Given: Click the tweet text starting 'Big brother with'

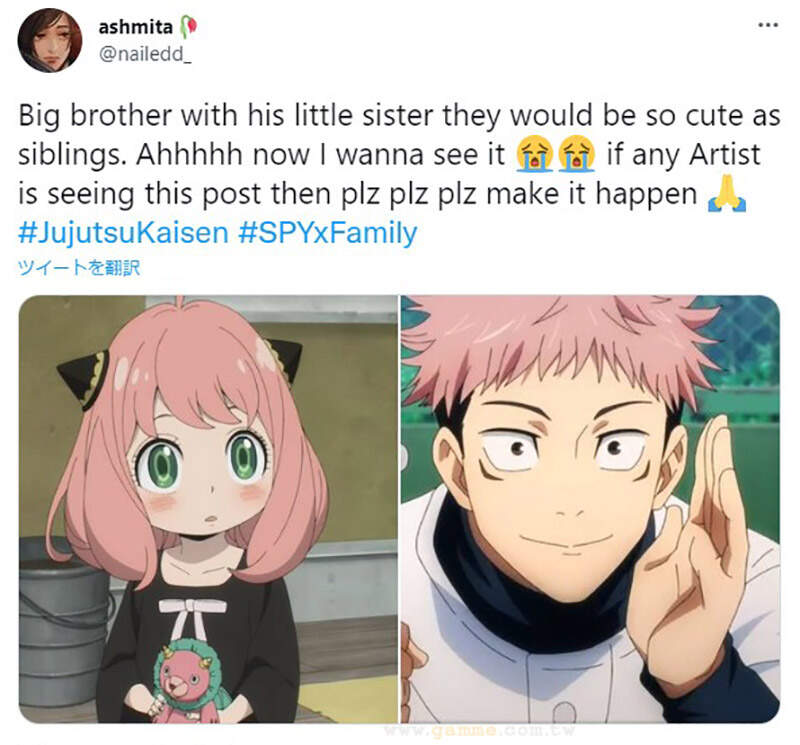Looking at the screenshot, I should tap(399, 154).
